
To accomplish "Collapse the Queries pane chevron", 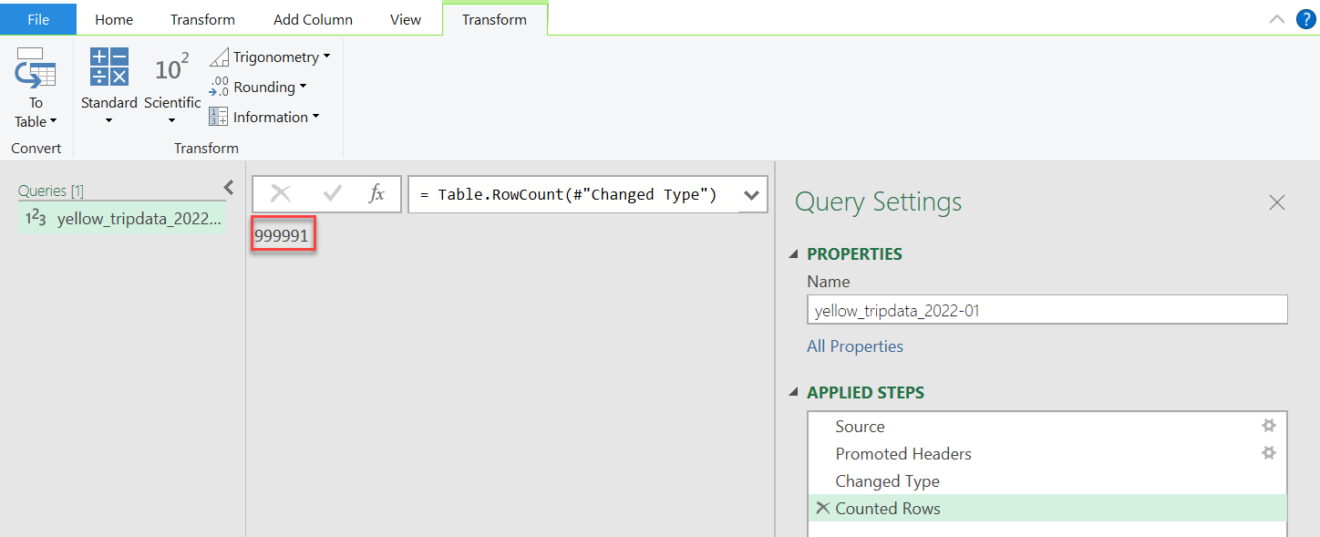I will tap(228, 187).
